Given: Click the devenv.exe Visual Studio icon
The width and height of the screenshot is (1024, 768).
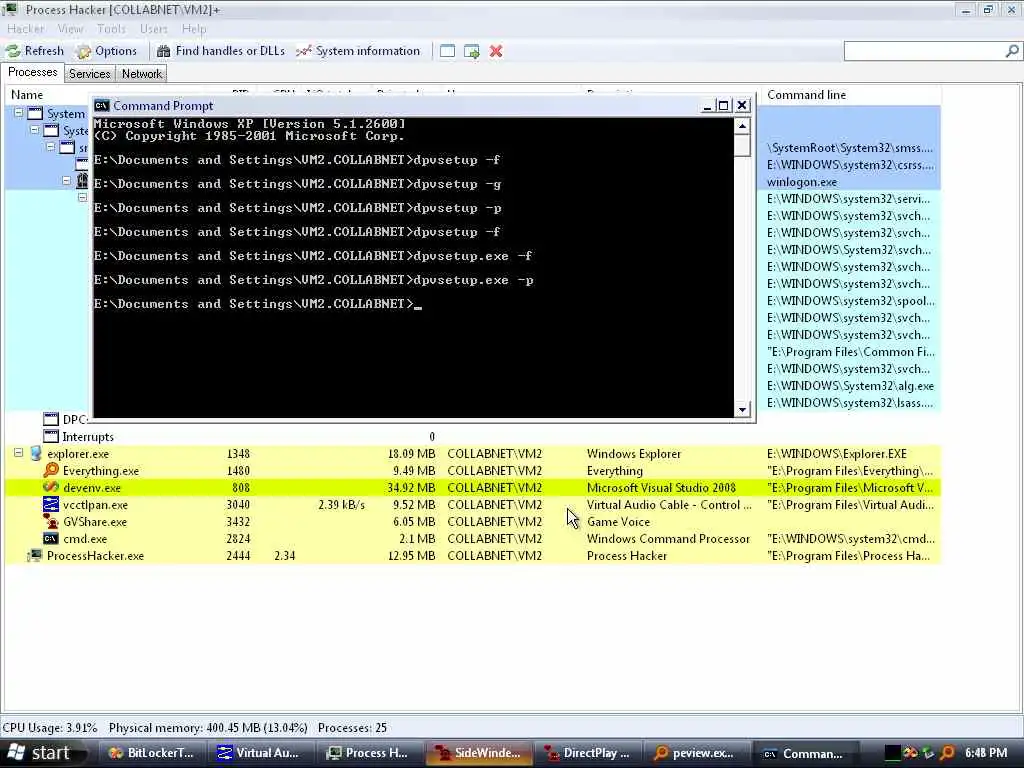Looking at the screenshot, I should click(51, 487).
